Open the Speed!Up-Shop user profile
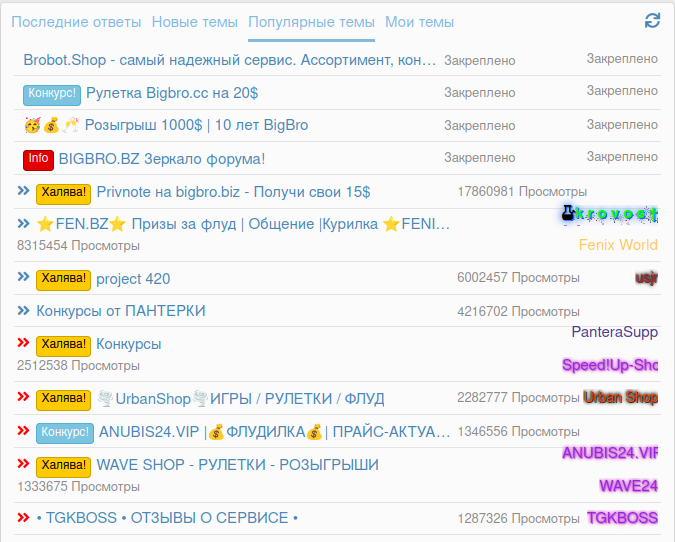This screenshot has height=542, width=675. (x=610, y=365)
